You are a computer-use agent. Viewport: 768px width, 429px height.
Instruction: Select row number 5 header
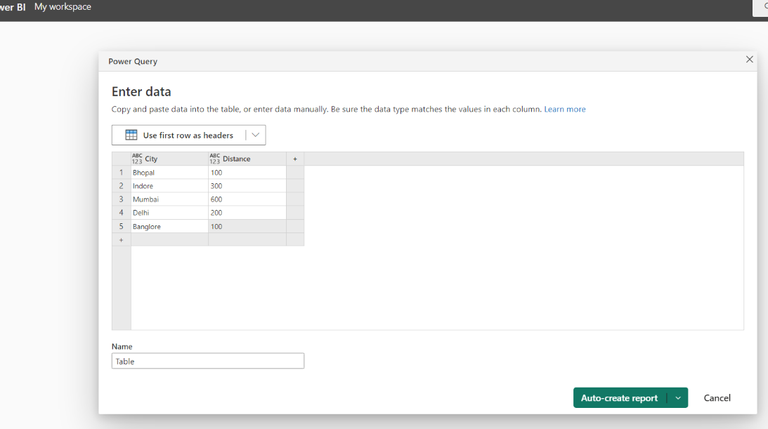tap(121, 227)
